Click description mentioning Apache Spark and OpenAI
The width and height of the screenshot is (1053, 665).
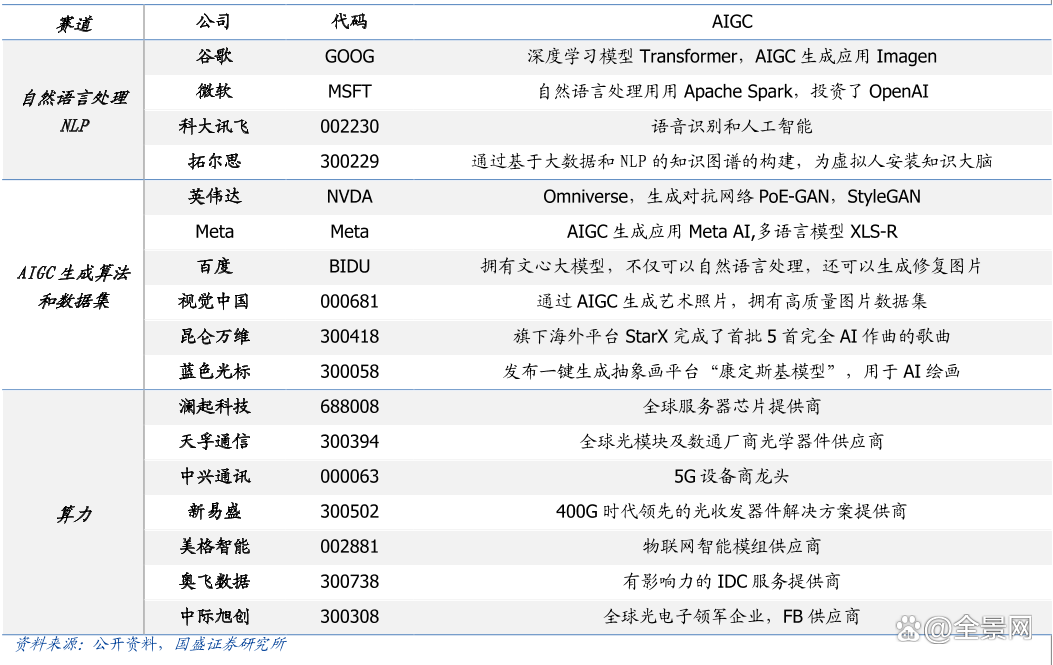[x=733, y=91]
